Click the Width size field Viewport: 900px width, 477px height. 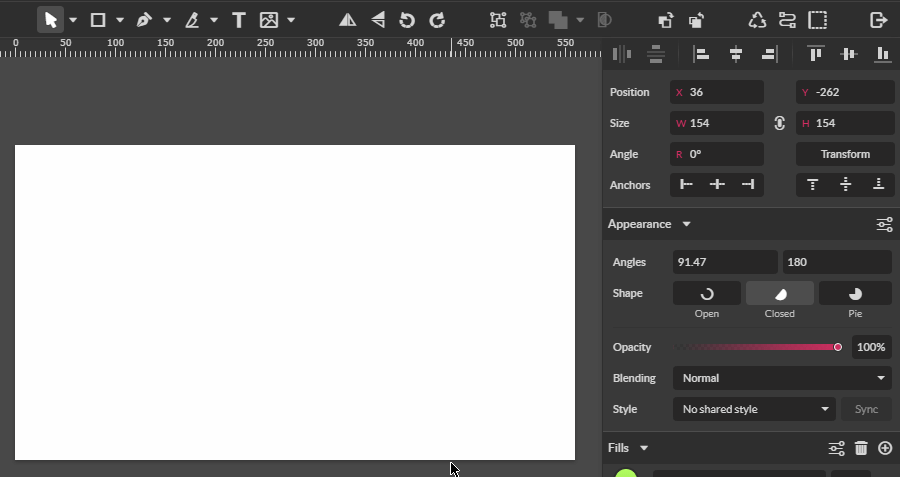tap(717, 123)
